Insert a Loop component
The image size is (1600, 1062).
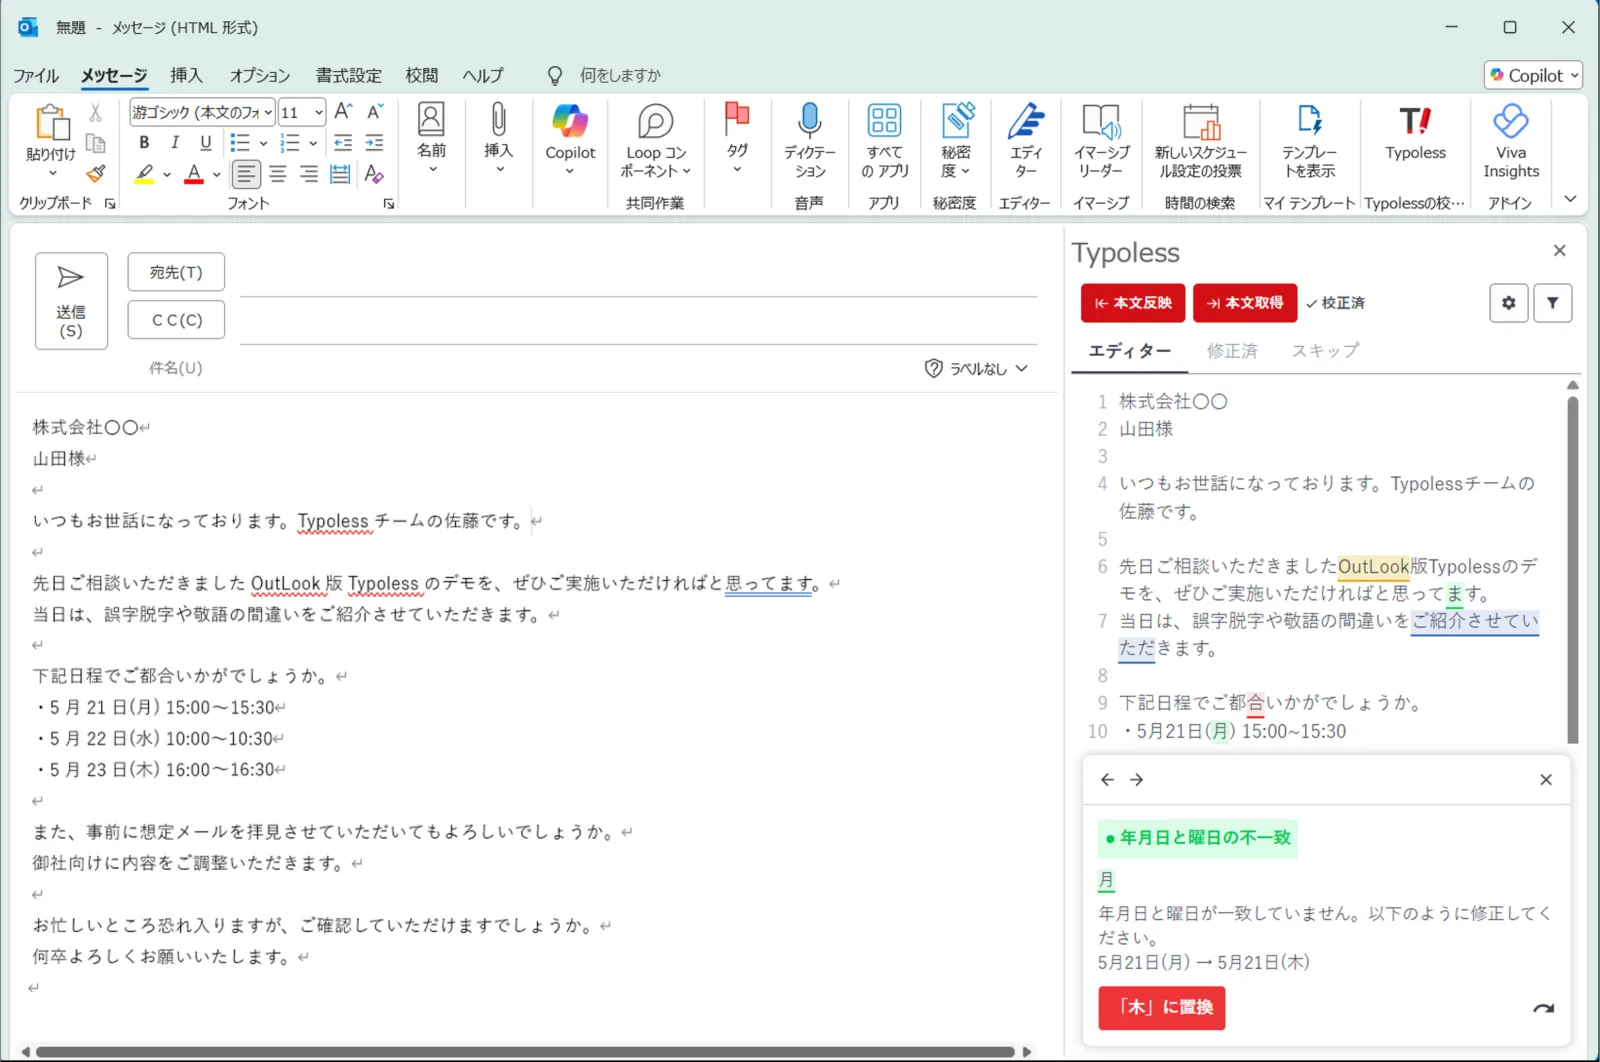pyautogui.click(x=655, y=141)
